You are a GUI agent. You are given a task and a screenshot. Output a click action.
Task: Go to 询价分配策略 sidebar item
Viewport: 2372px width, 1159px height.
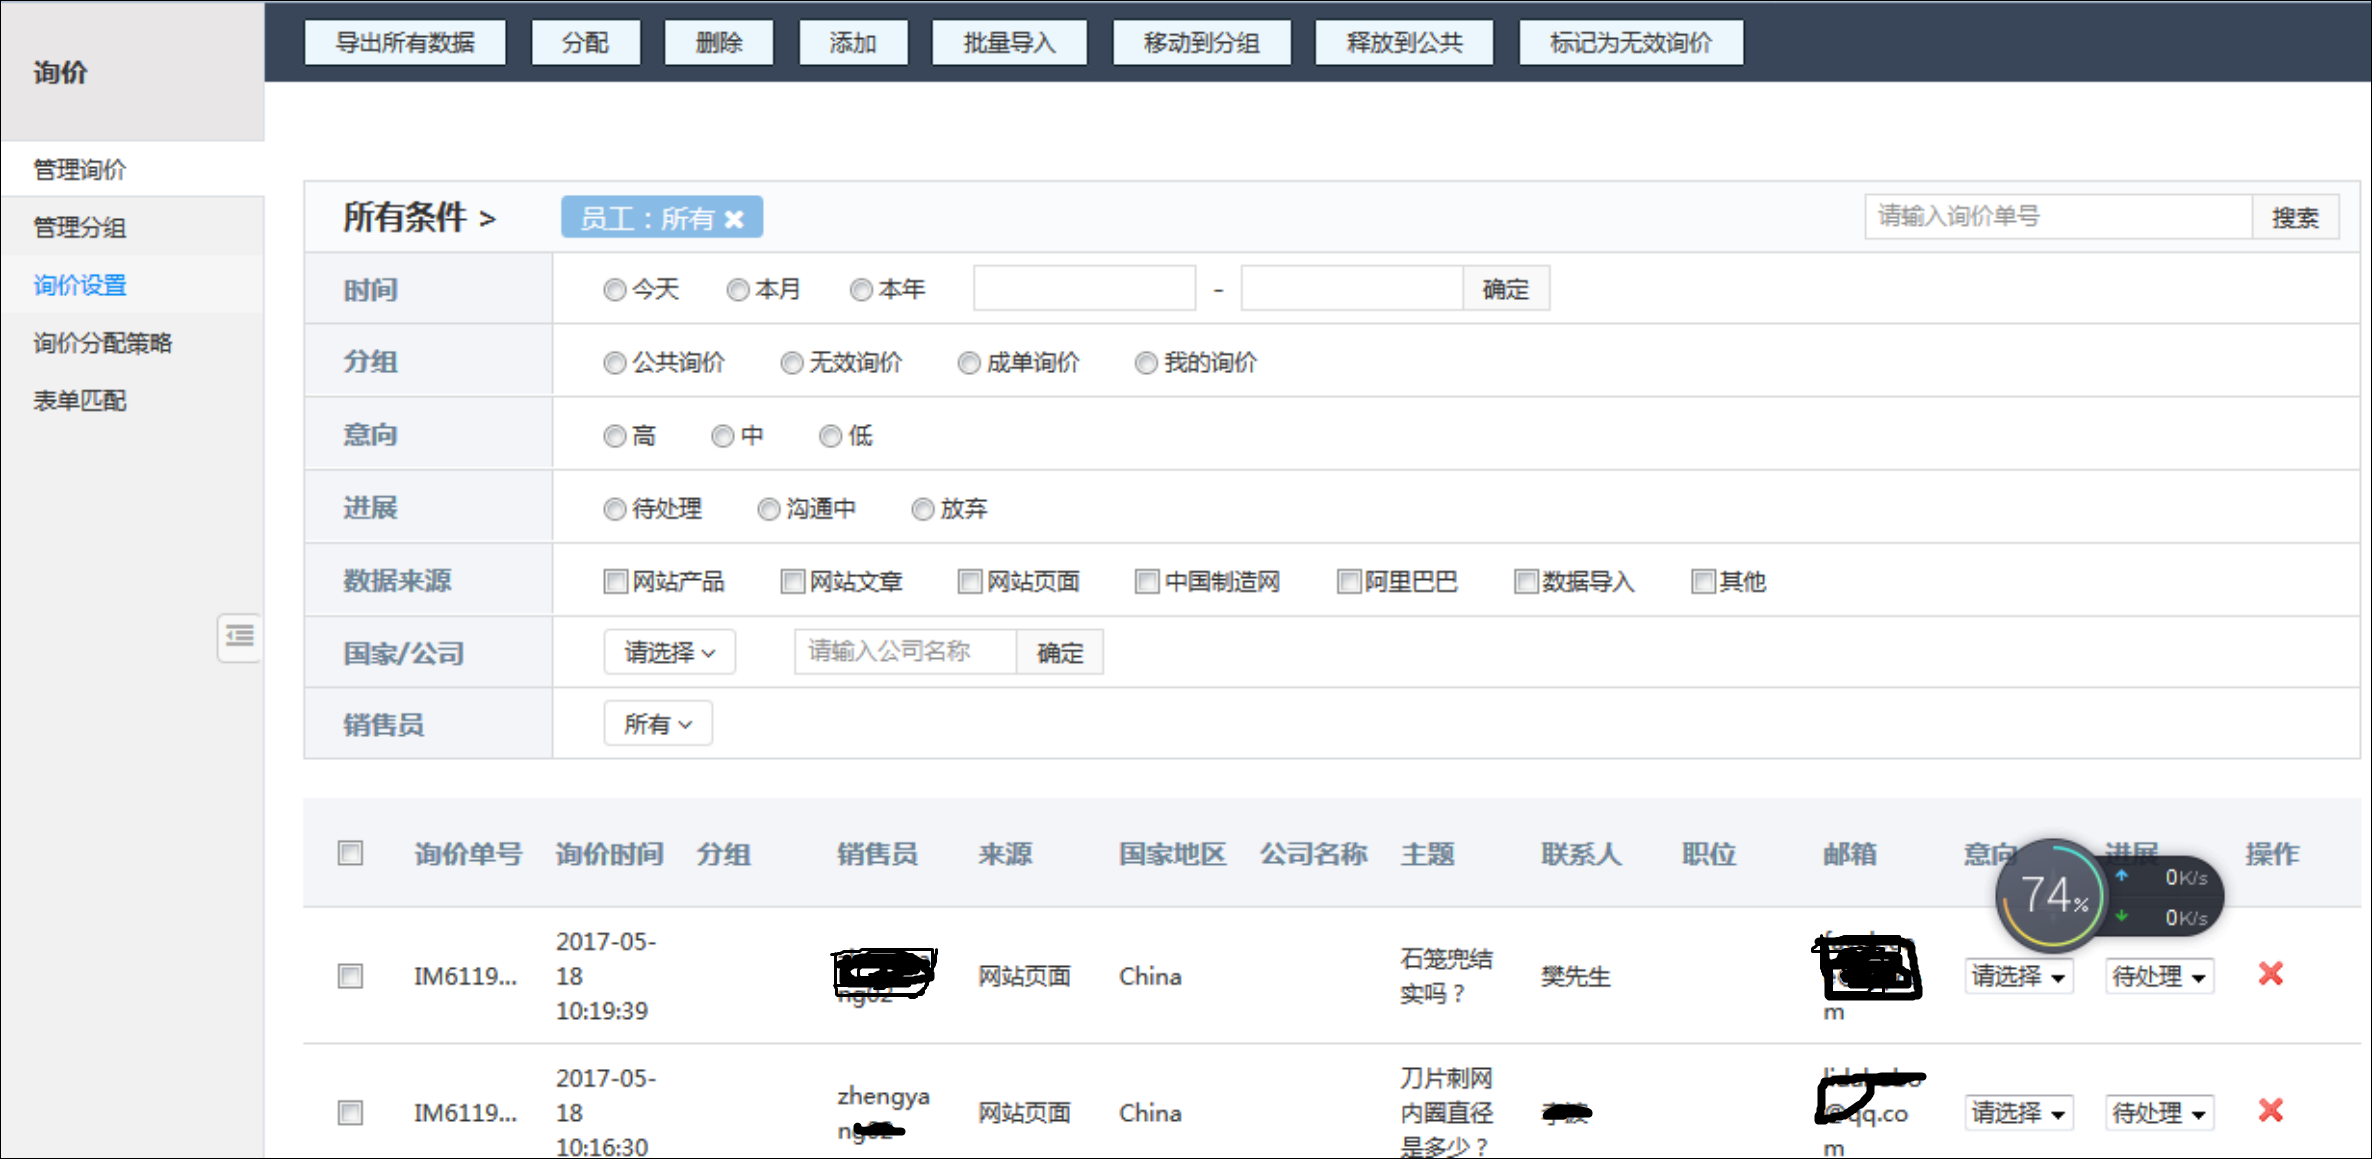tap(102, 343)
